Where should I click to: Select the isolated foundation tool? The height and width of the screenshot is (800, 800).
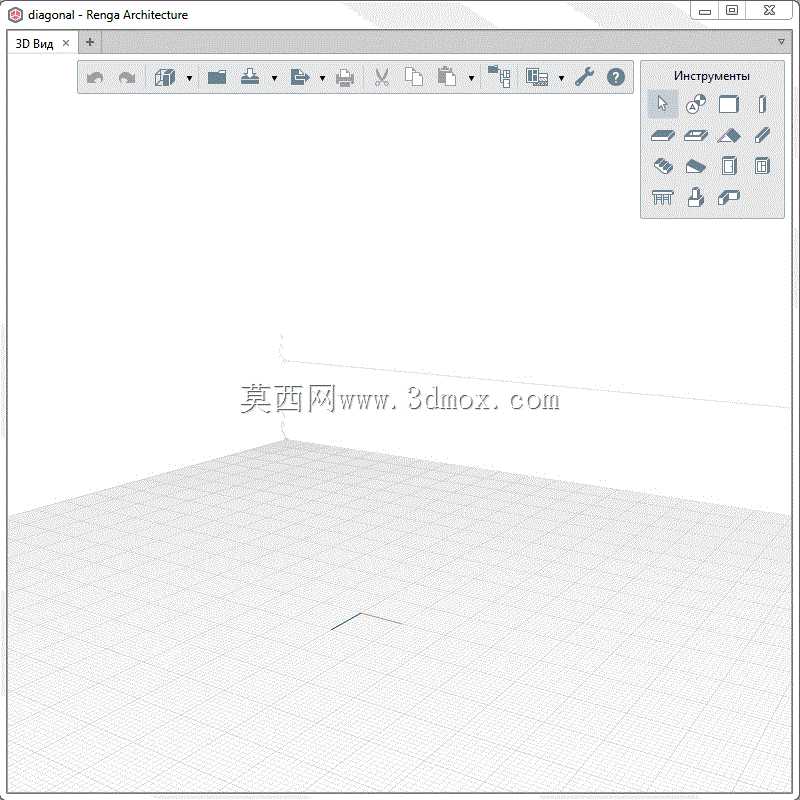[x=696, y=197]
